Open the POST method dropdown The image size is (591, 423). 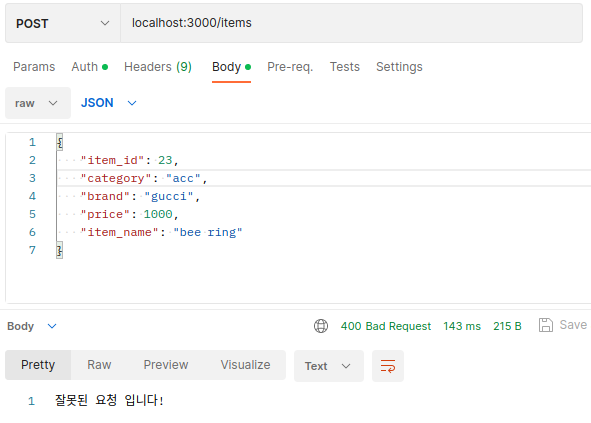[63, 23]
